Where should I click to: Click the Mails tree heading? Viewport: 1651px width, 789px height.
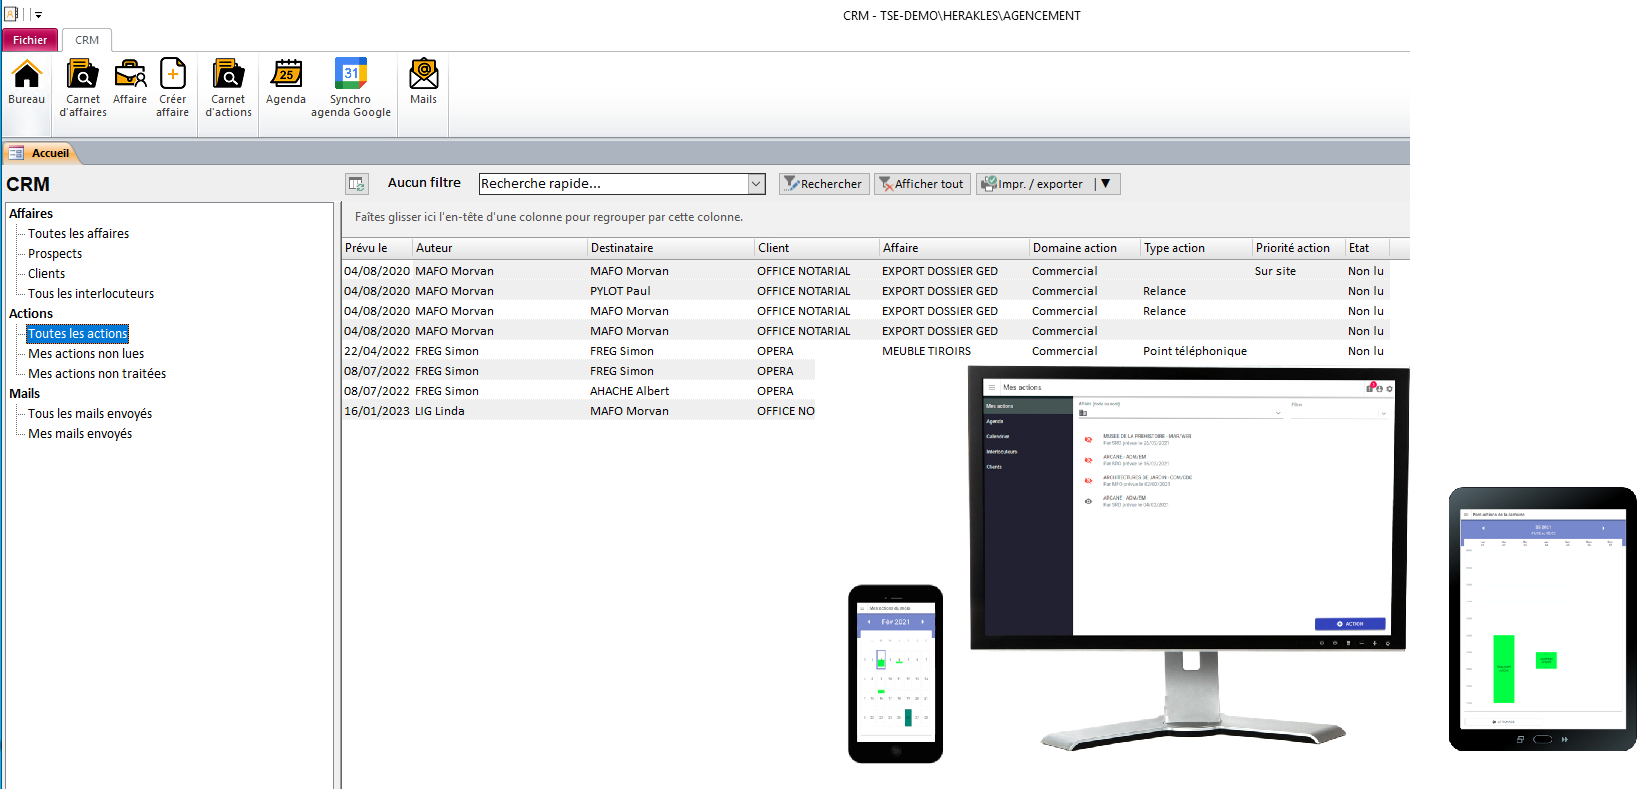click(x=24, y=393)
